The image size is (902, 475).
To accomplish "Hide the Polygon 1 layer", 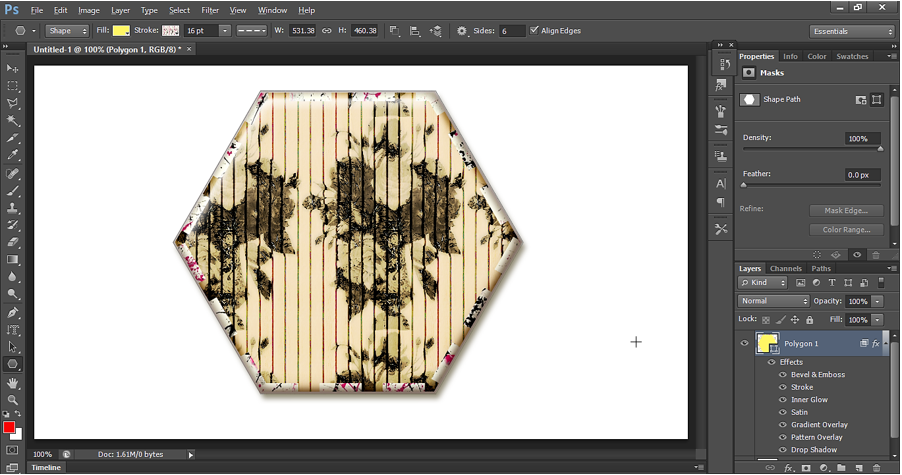I will pos(744,343).
